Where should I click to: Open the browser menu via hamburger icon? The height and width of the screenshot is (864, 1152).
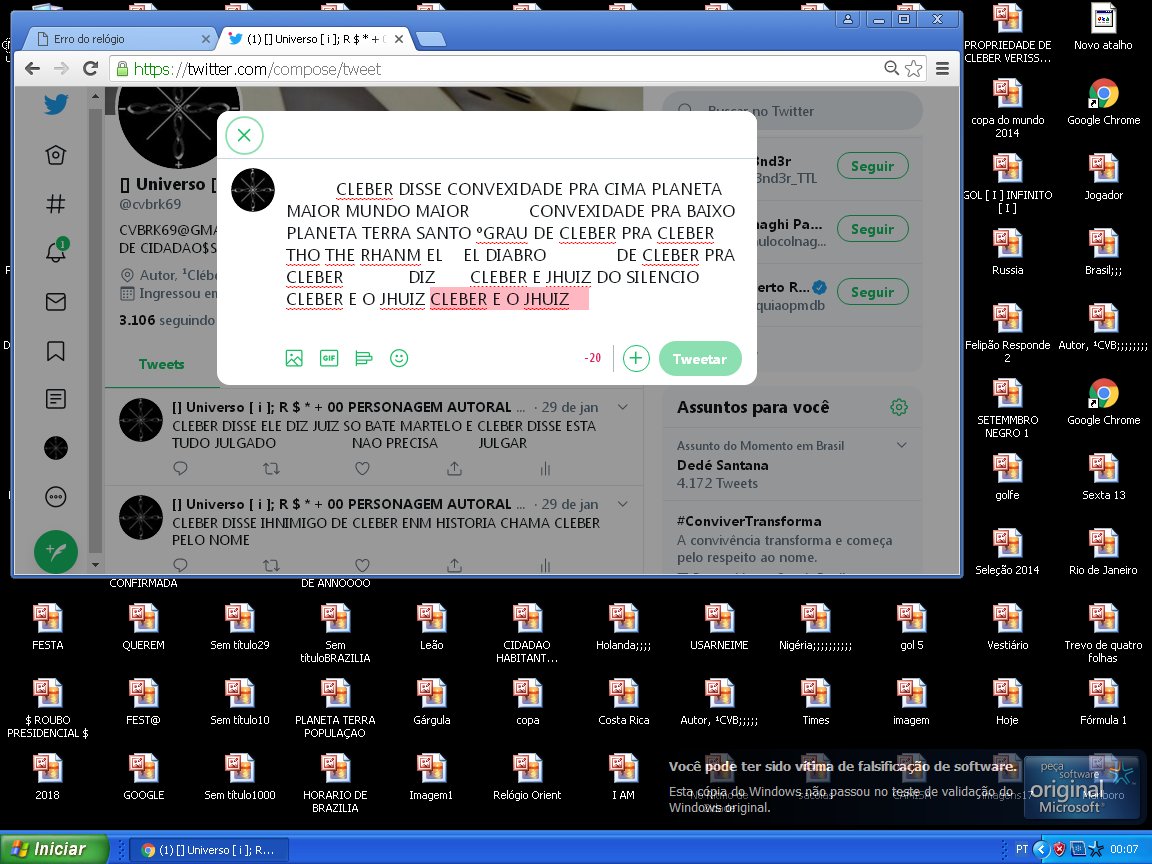pyautogui.click(x=941, y=68)
